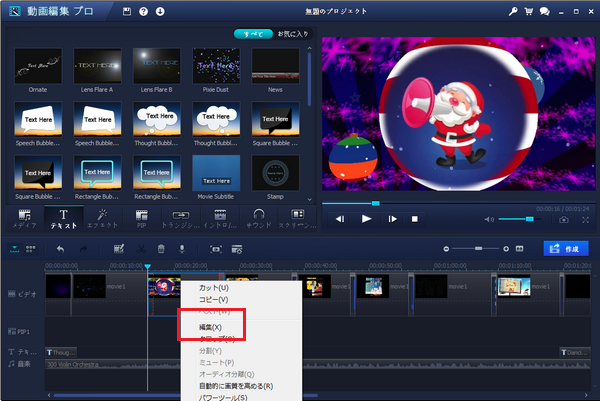Select the Lens Flare B template
This screenshot has height=401, width=600.
click(x=157, y=70)
